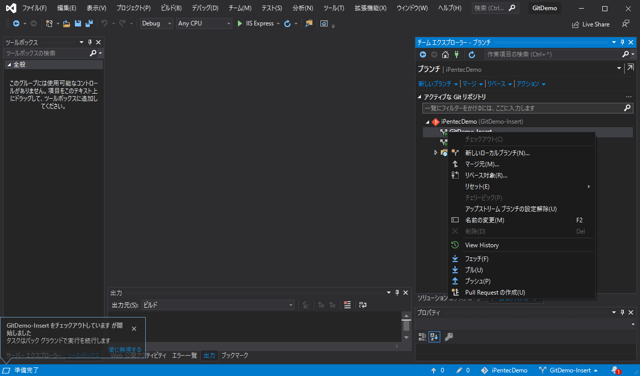Click the Save icon in toolbar

(78, 24)
